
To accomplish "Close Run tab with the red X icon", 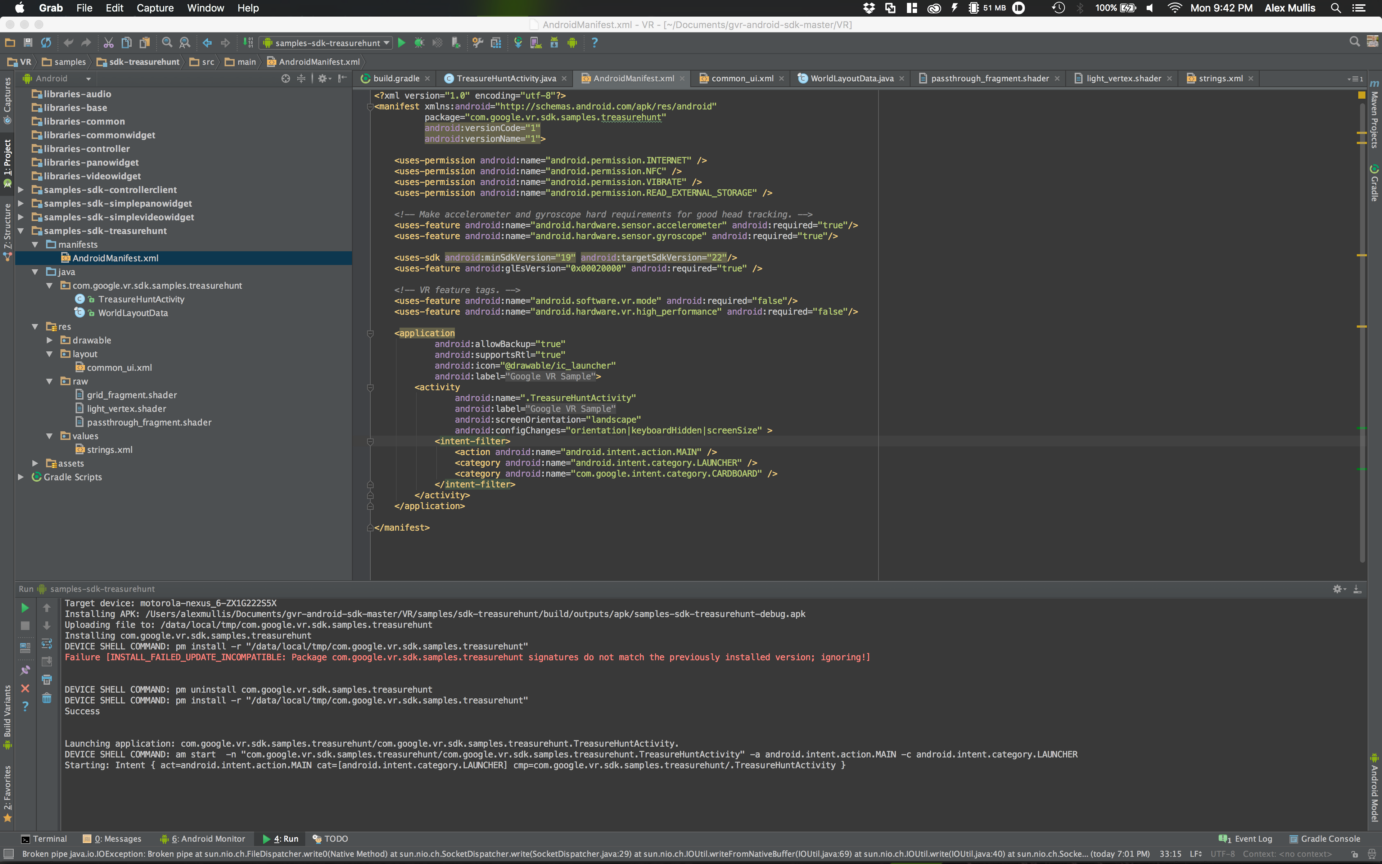I will [25, 688].
